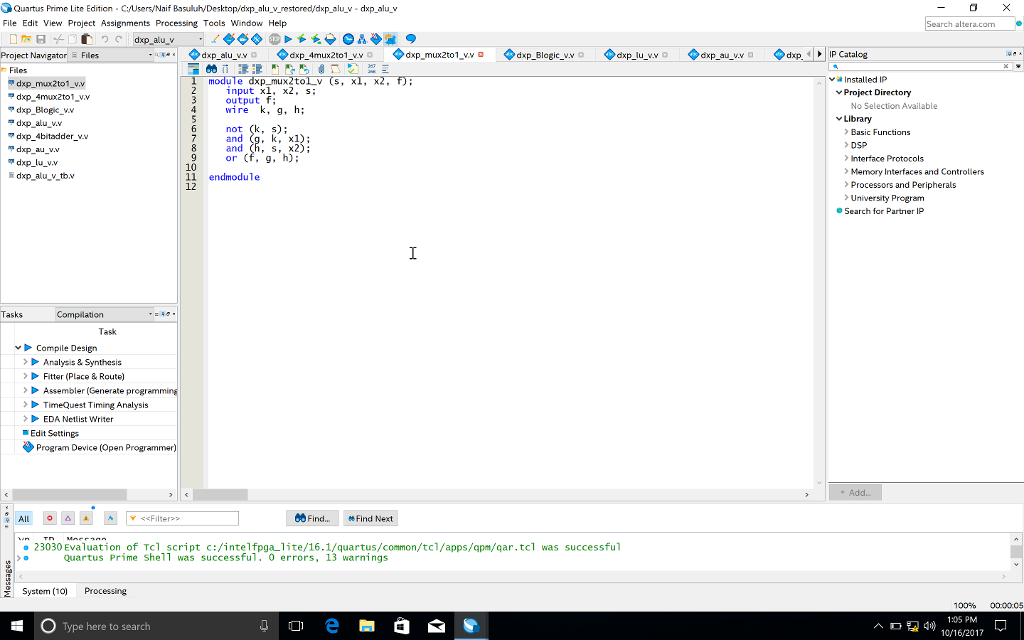Click the Undo arrow icon in toolbar

pos(104,39)
